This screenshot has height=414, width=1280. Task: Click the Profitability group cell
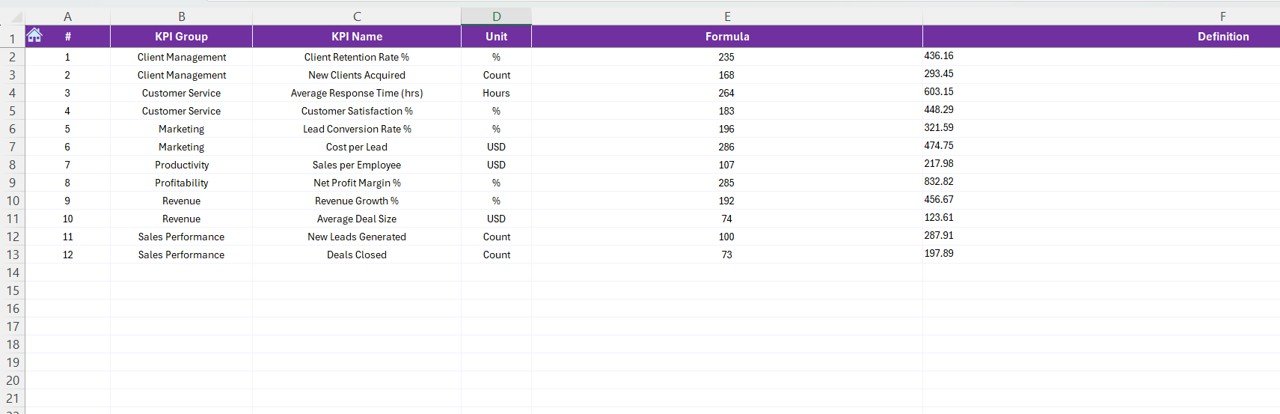click(181, 183)
